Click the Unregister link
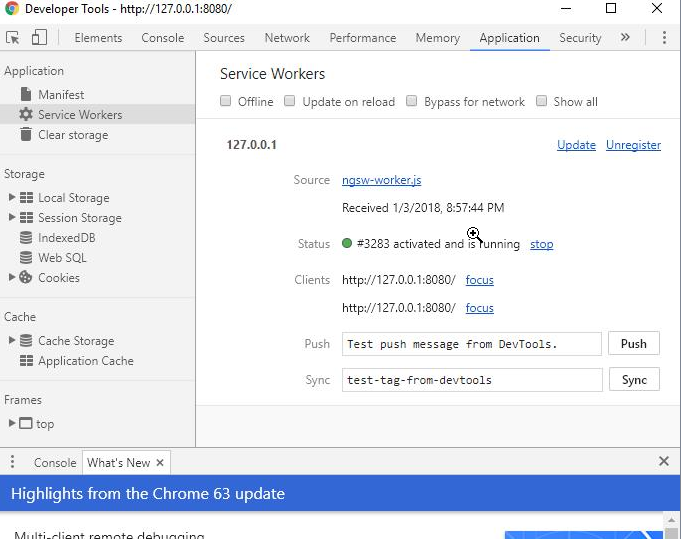Screen dimensions: 681x539 tap(633, 145)
